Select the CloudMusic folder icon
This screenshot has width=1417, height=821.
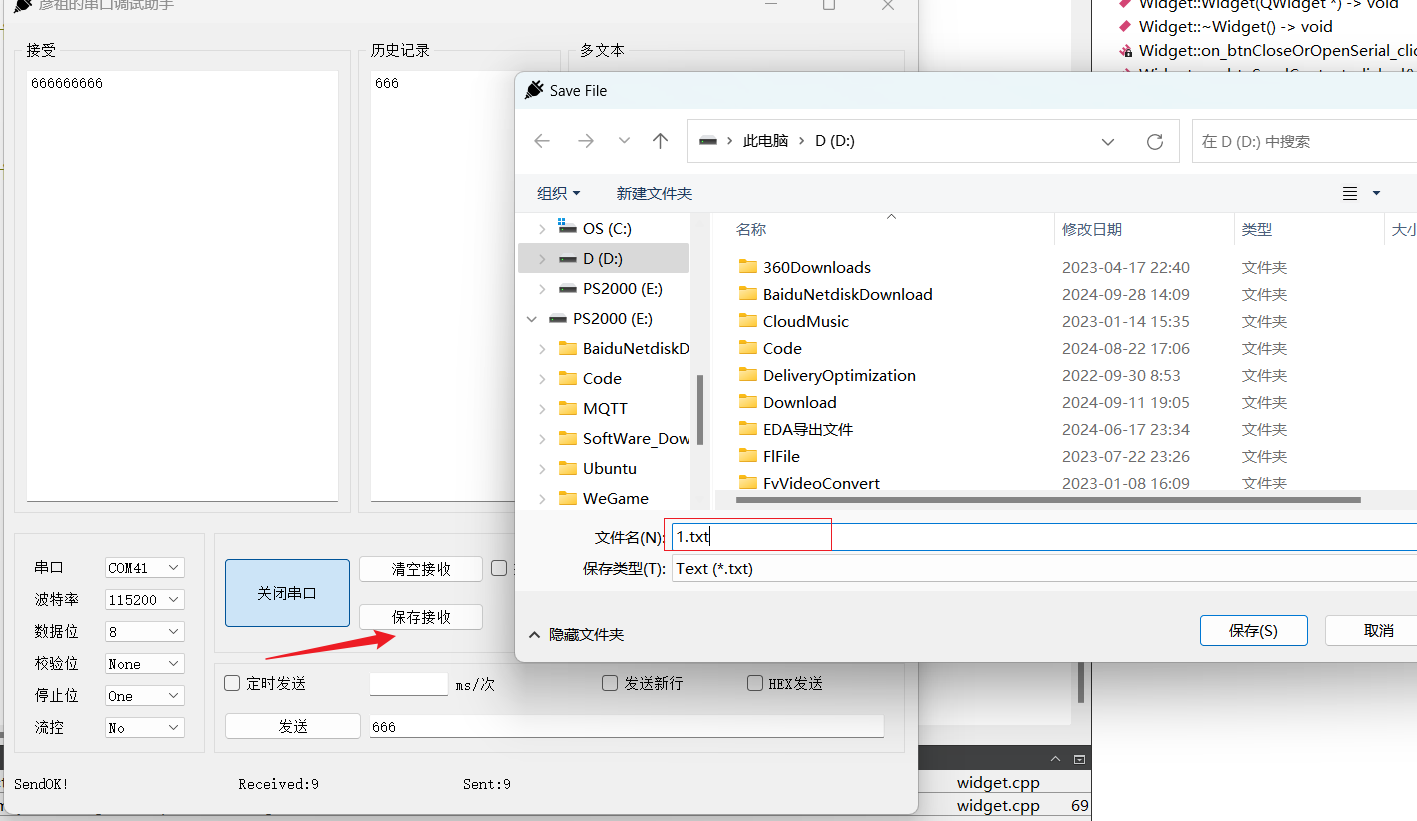click(x=748, y=320)
